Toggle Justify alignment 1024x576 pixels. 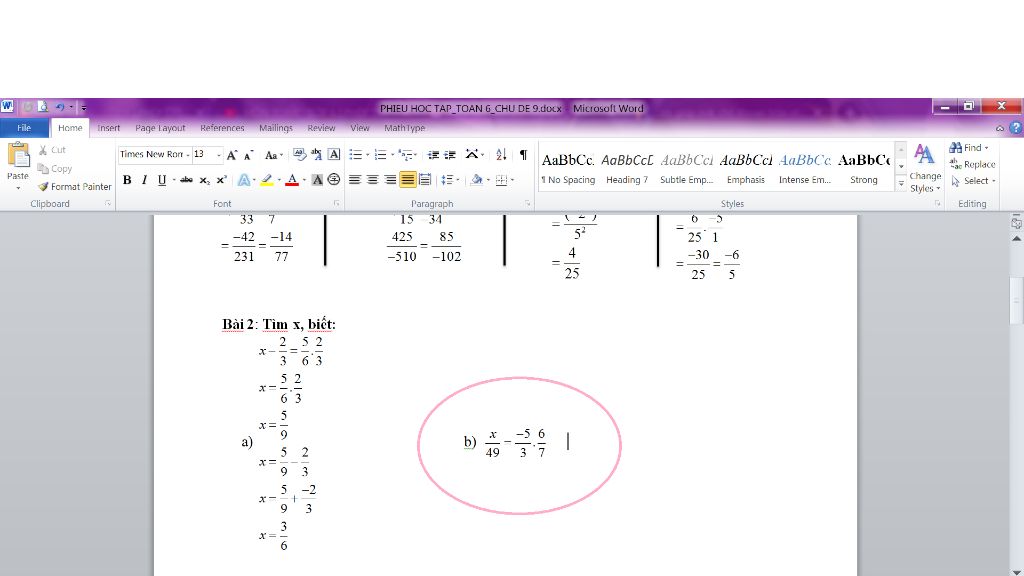point(408,180)
